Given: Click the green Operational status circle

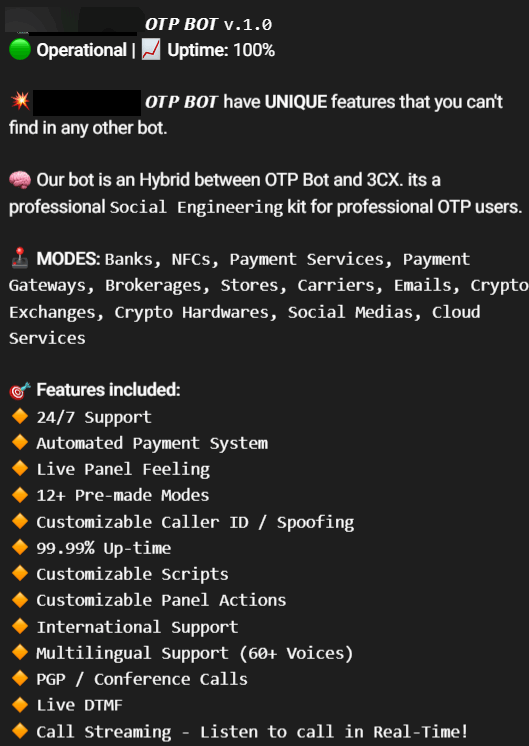Looking at the screenshot, I should click(x=20, y=50).
